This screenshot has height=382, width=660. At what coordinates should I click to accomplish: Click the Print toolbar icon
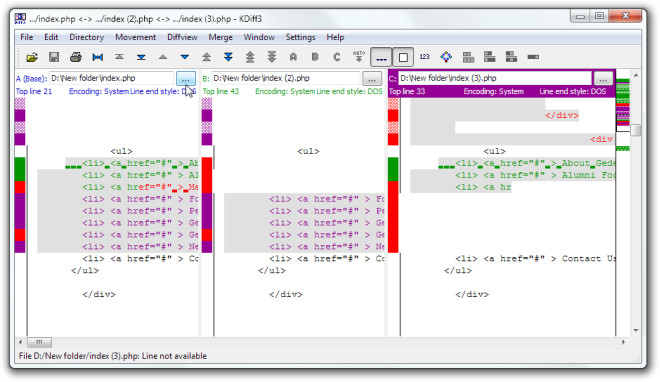coord(76,57)
